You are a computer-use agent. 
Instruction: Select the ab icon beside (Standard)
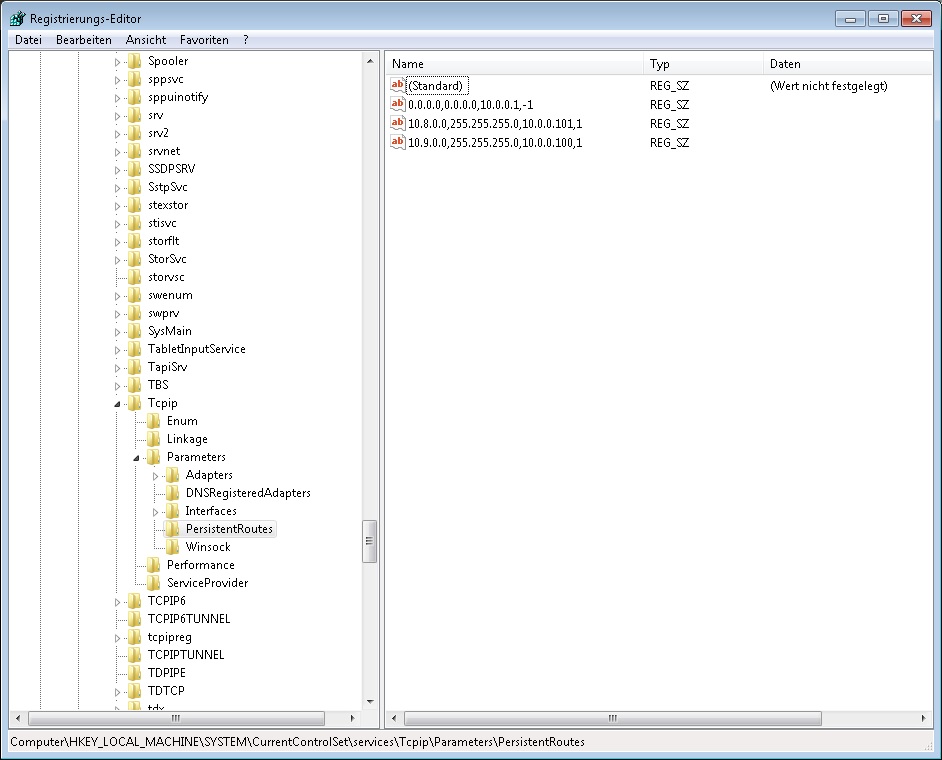coord(397,86)
